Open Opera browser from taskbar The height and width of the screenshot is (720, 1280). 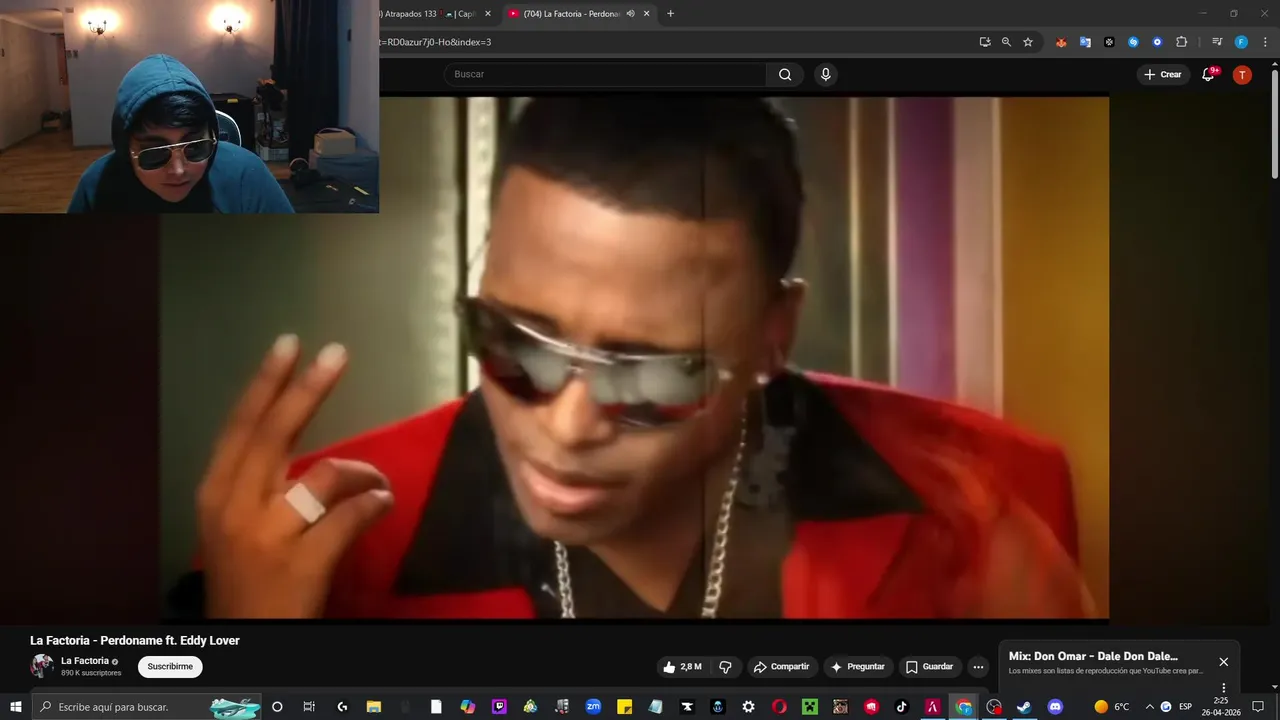point(780,707)
